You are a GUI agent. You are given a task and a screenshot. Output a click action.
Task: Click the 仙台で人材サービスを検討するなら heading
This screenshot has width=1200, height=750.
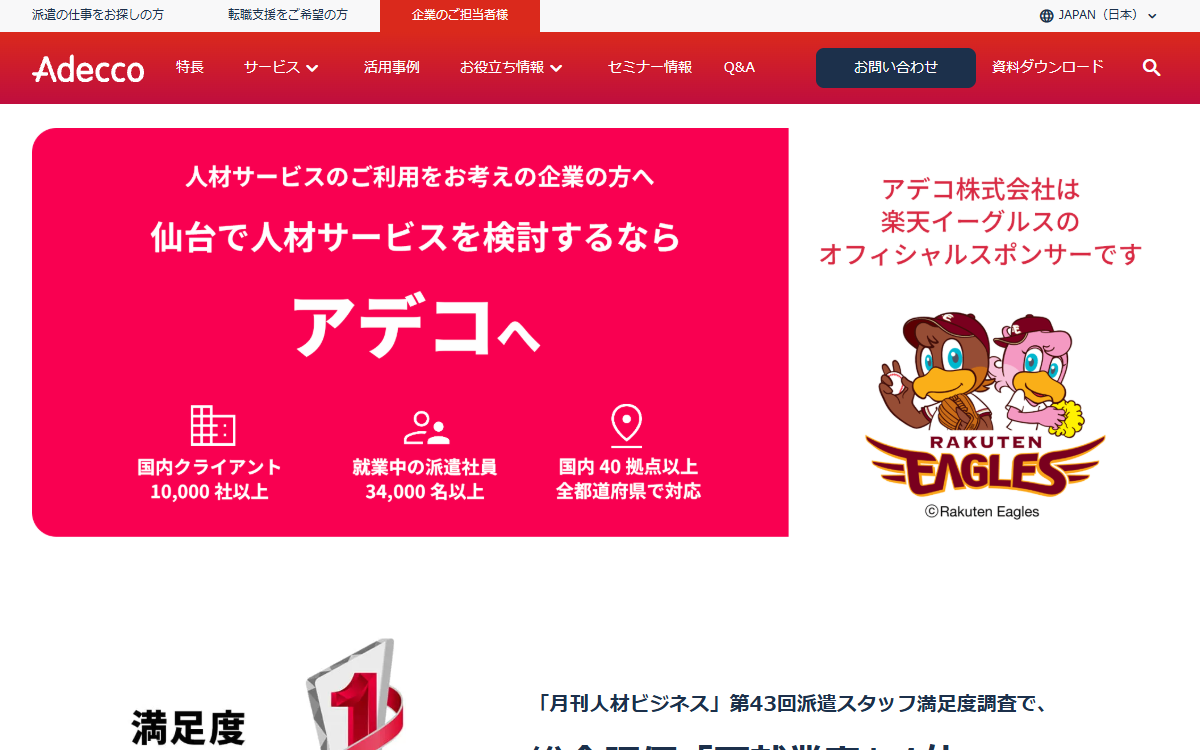[416, 237]
